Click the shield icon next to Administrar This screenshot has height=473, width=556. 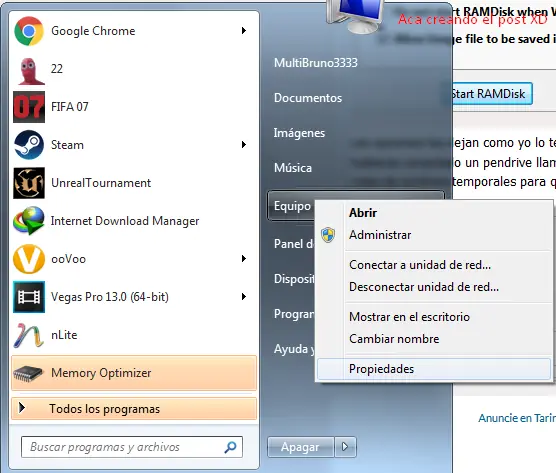[x=328, y=235]
